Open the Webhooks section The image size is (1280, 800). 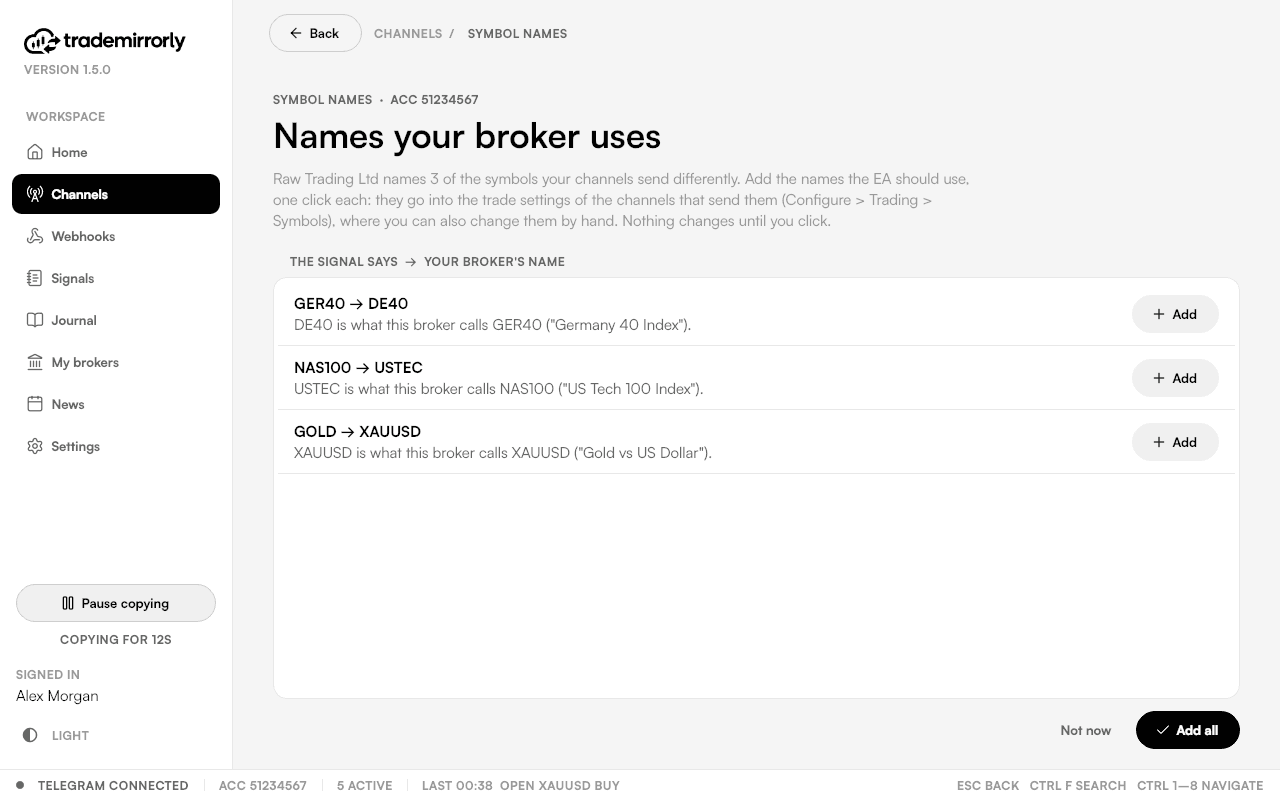(116, 236)
